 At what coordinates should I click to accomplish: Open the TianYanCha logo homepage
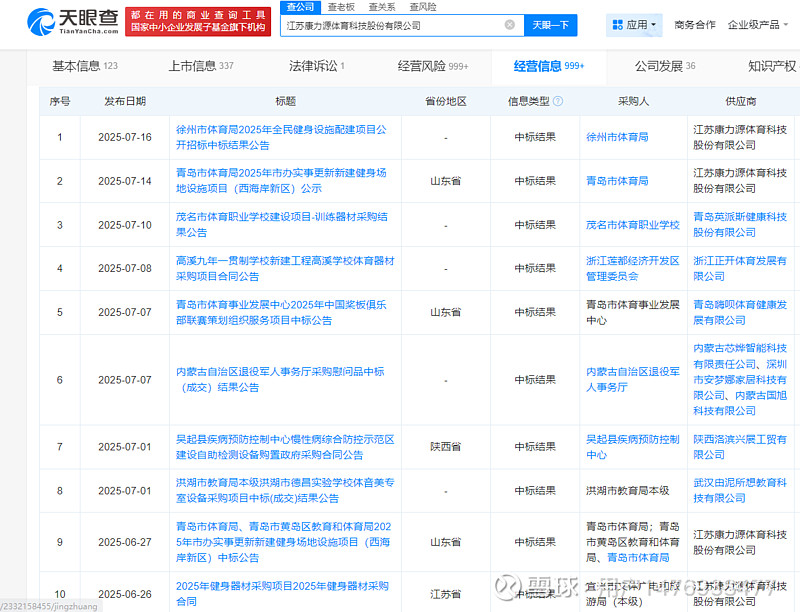(73, 22)
